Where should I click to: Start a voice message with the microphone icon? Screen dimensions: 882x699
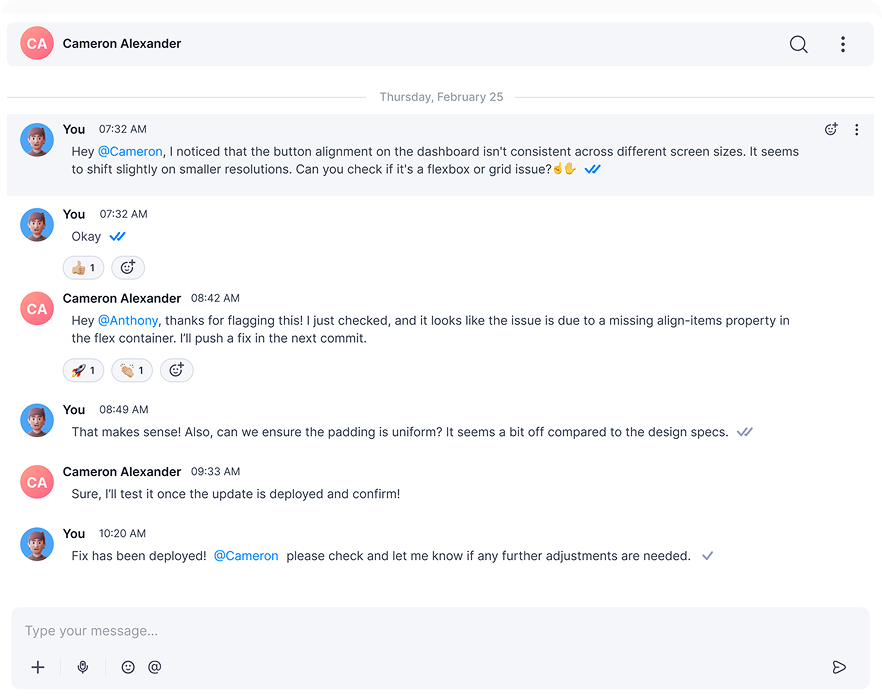pyautogui.click(x=83, y=667)
